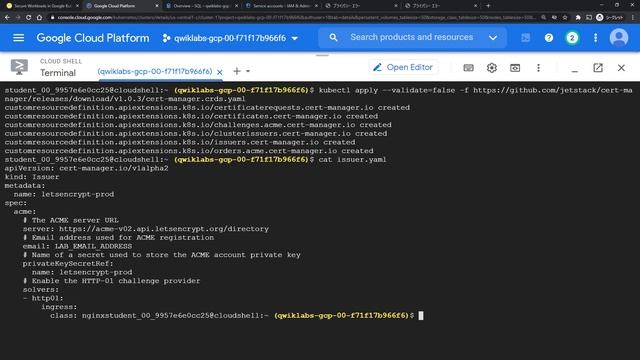Click the 'cat issuer.yaml' command text
This screenshot has width=640, height=360.
tap(352, 160)
